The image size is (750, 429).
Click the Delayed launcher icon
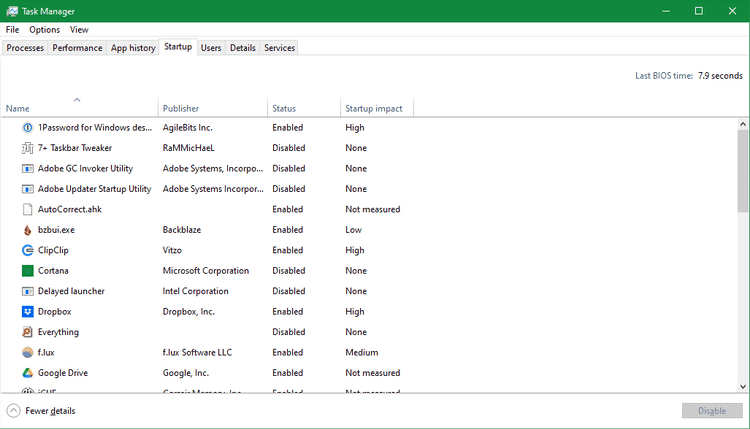tap(28, 291)
